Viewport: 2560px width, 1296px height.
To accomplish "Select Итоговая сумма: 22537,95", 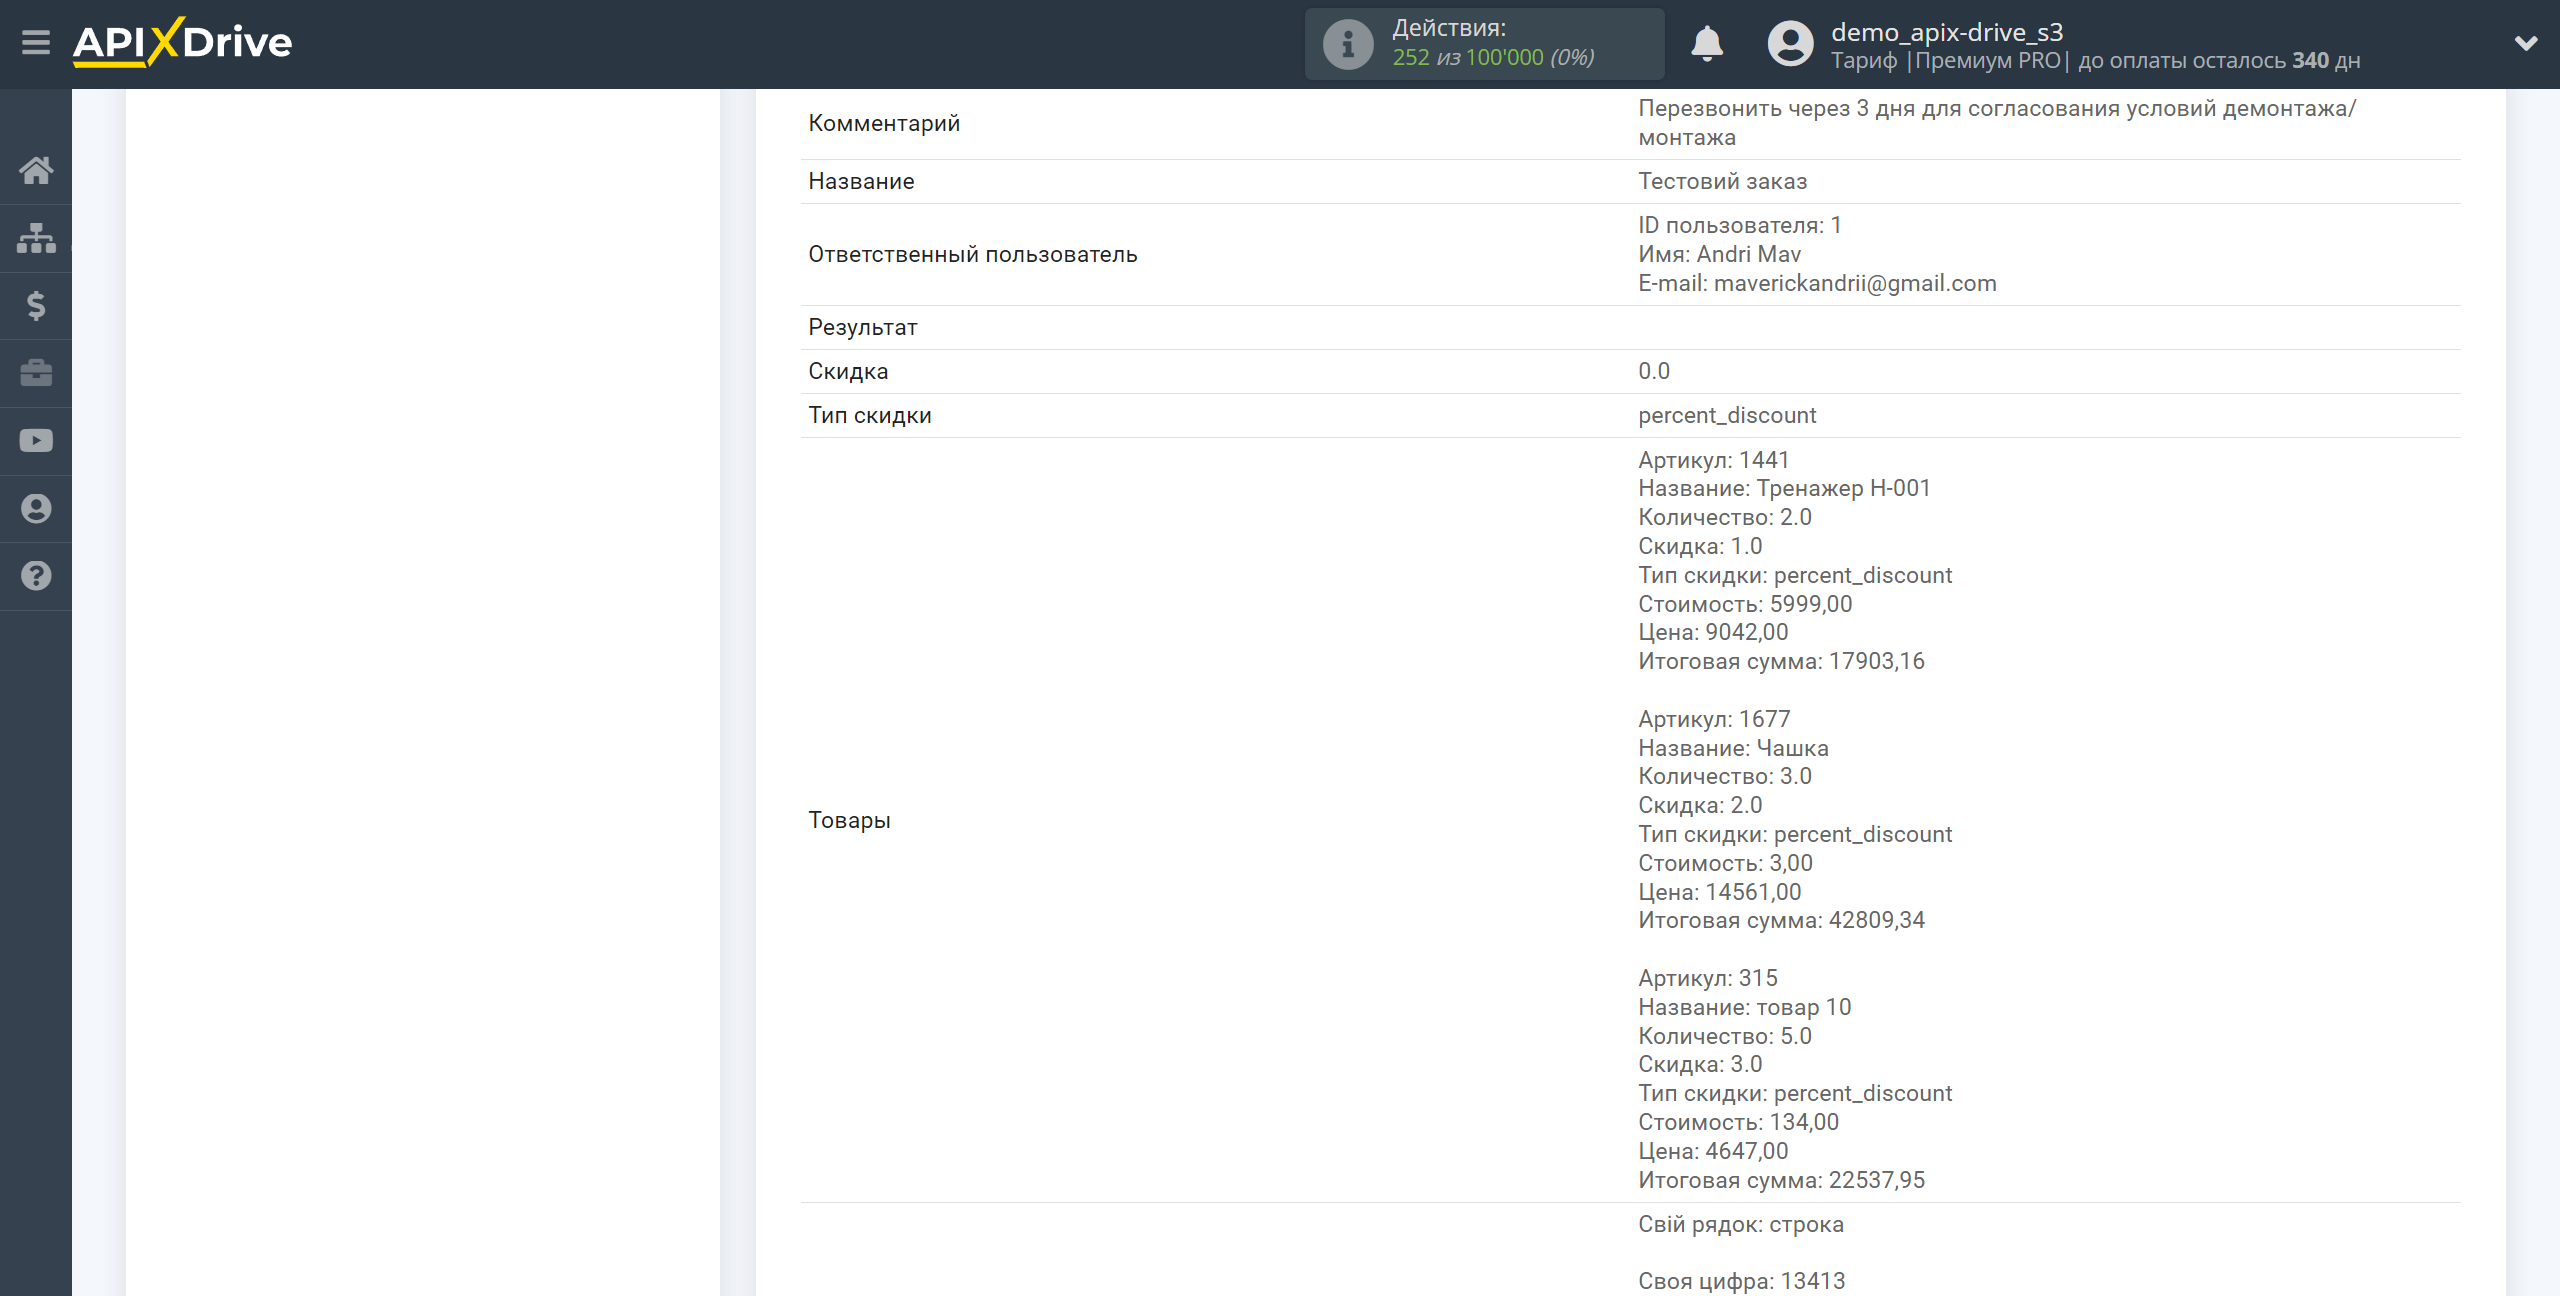I will click(x=1781, y=1180).
